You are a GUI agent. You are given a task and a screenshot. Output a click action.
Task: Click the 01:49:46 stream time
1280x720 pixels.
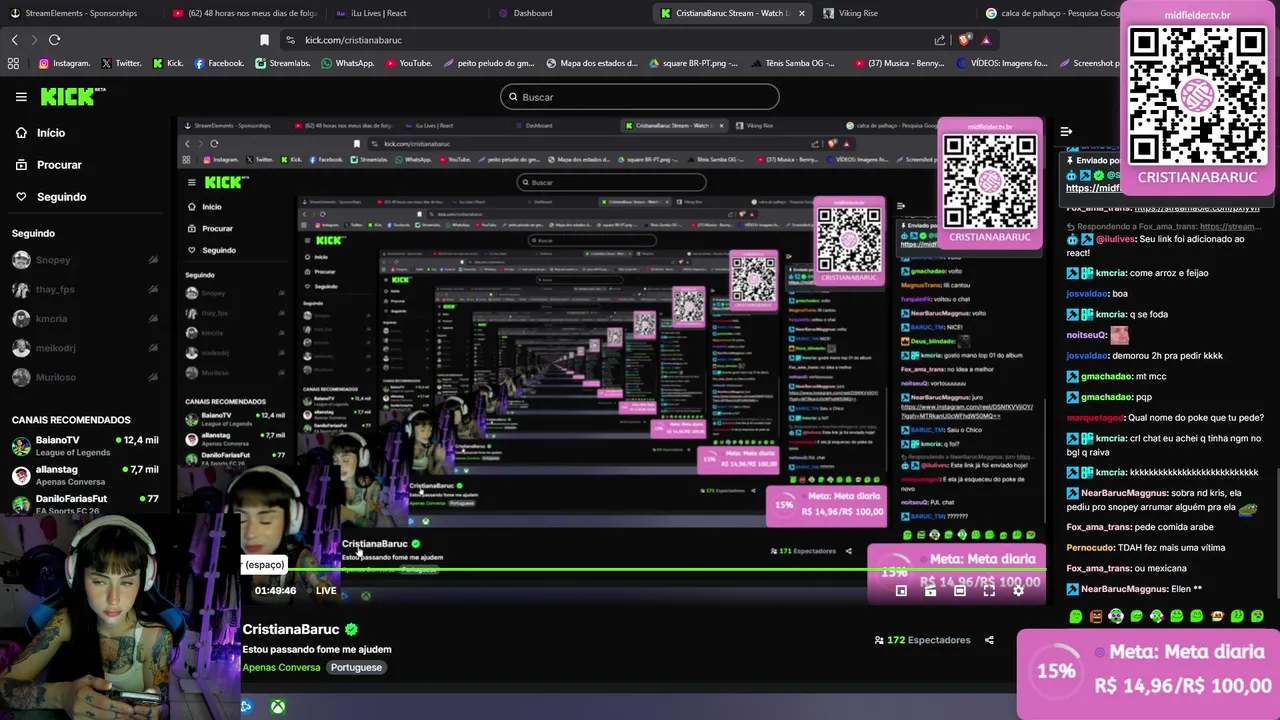[275, 591]
